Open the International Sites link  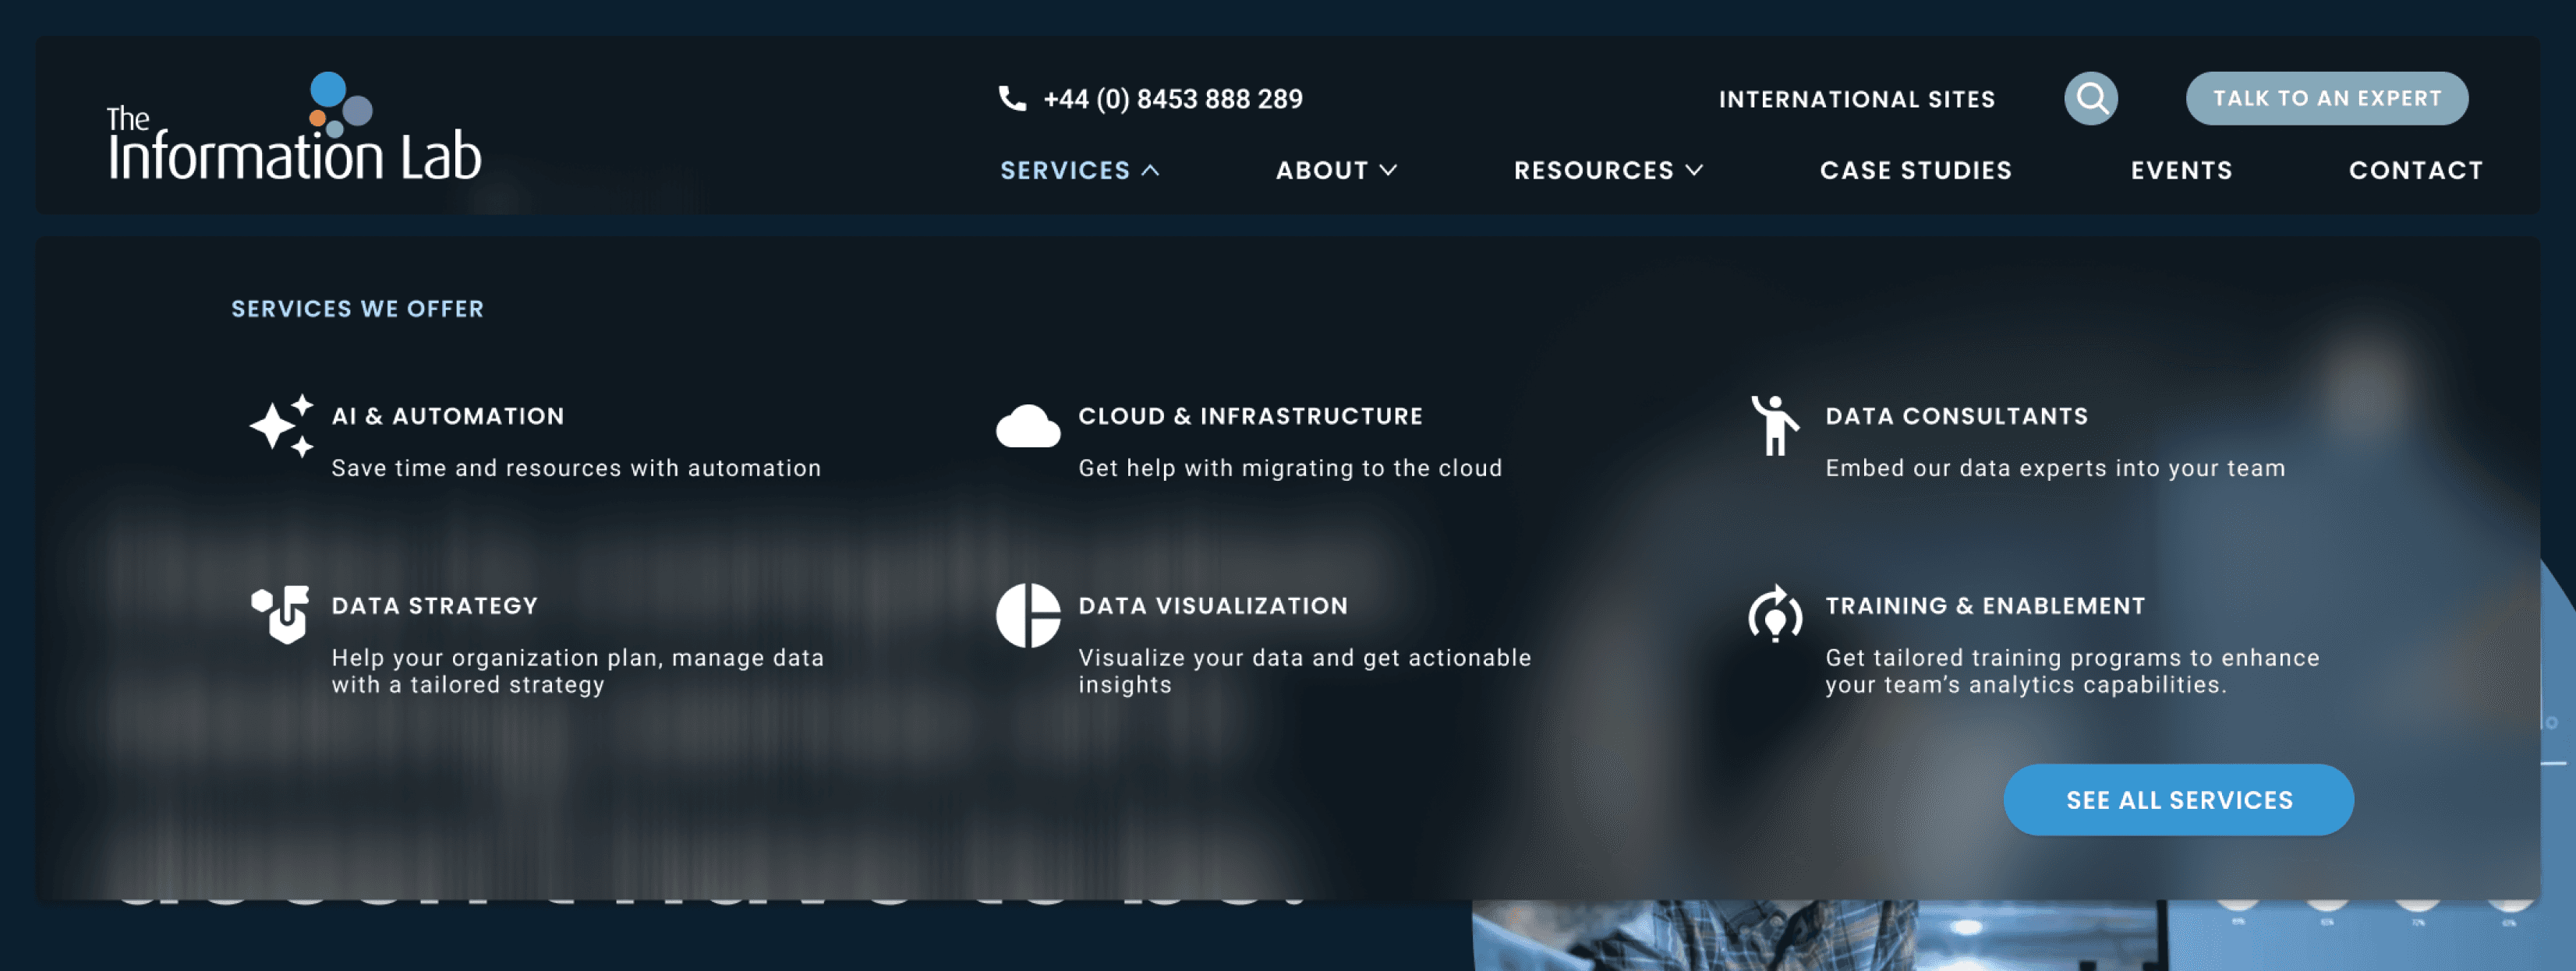[1856, 99]
